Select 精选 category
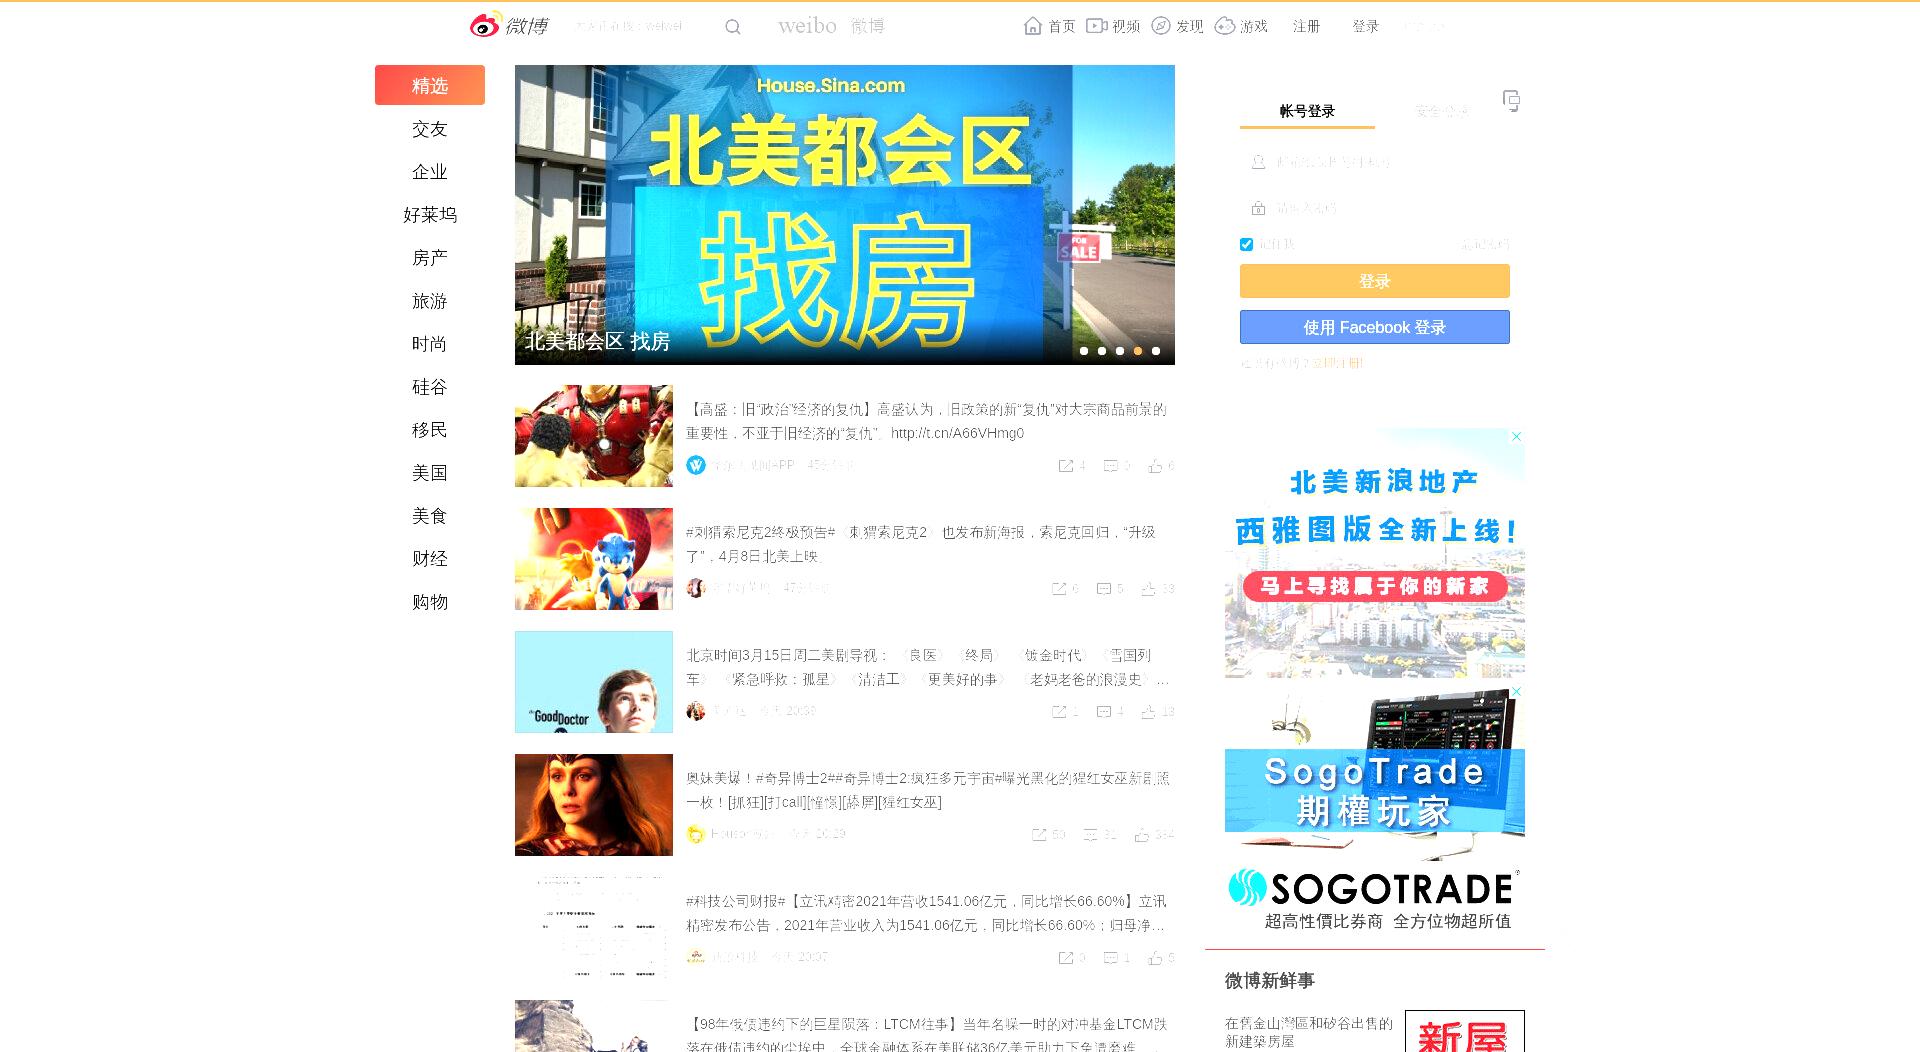1920x1052 pixels. tap(430, 85)
